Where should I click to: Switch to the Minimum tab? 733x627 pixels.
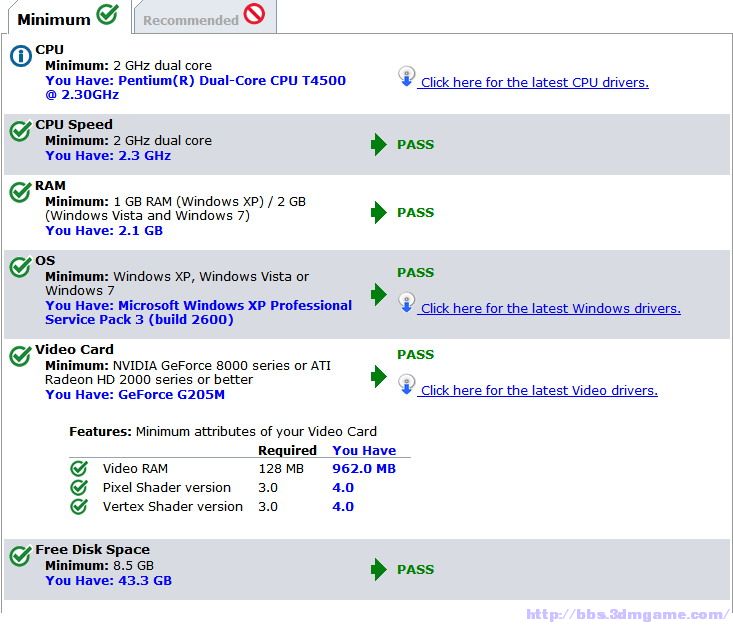coord(68,17)
